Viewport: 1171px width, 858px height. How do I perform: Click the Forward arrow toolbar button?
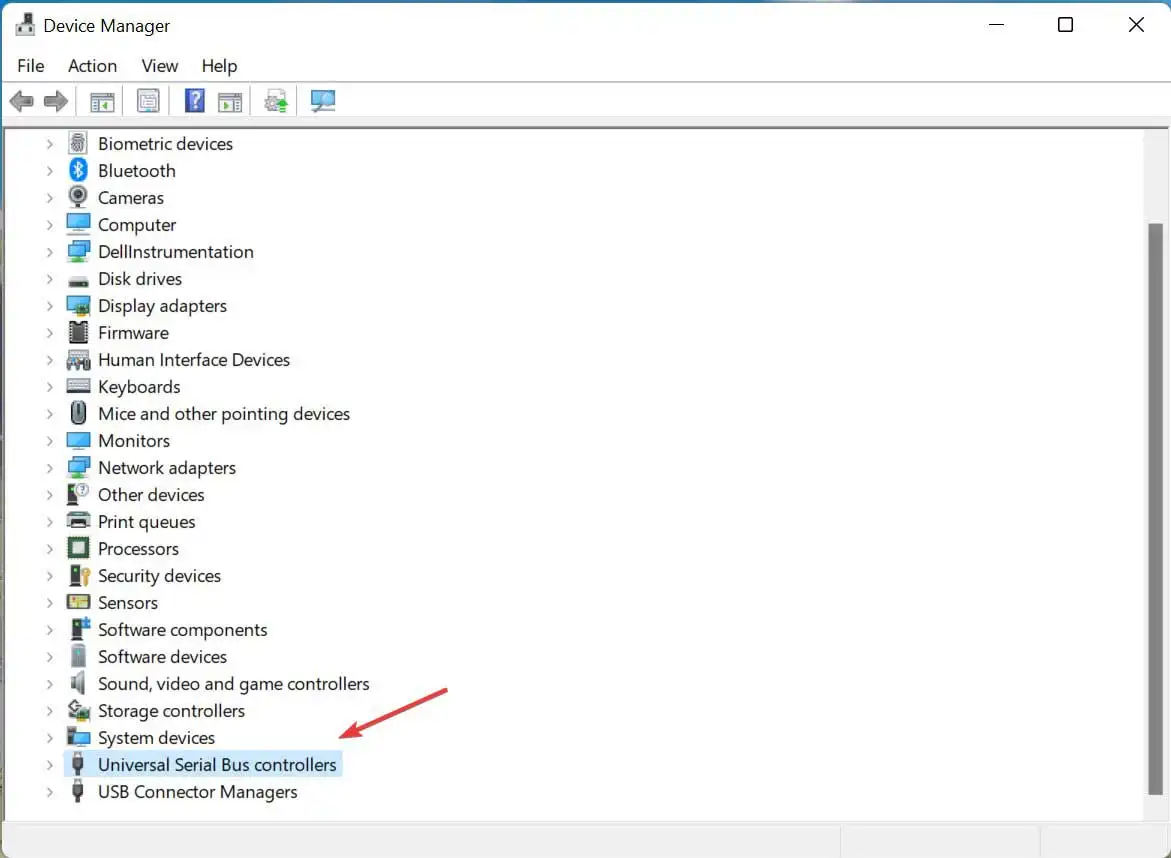56,101
